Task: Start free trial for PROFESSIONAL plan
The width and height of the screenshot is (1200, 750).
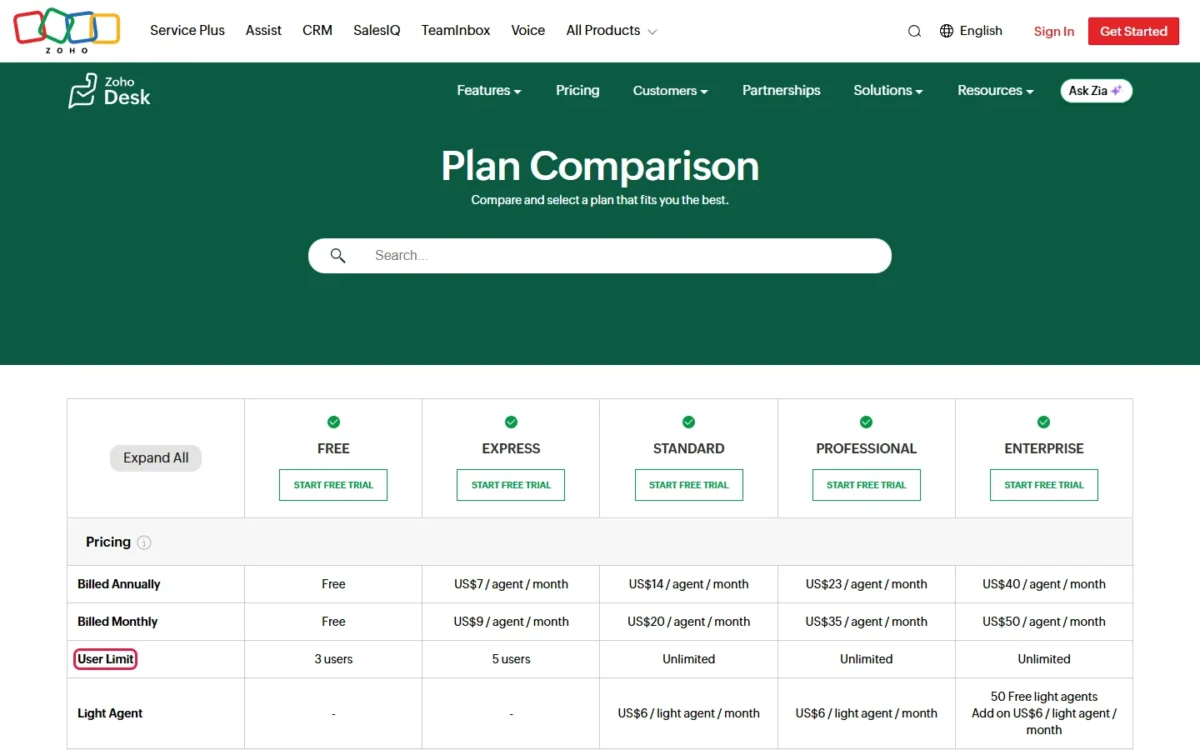Action: (866, 485)
